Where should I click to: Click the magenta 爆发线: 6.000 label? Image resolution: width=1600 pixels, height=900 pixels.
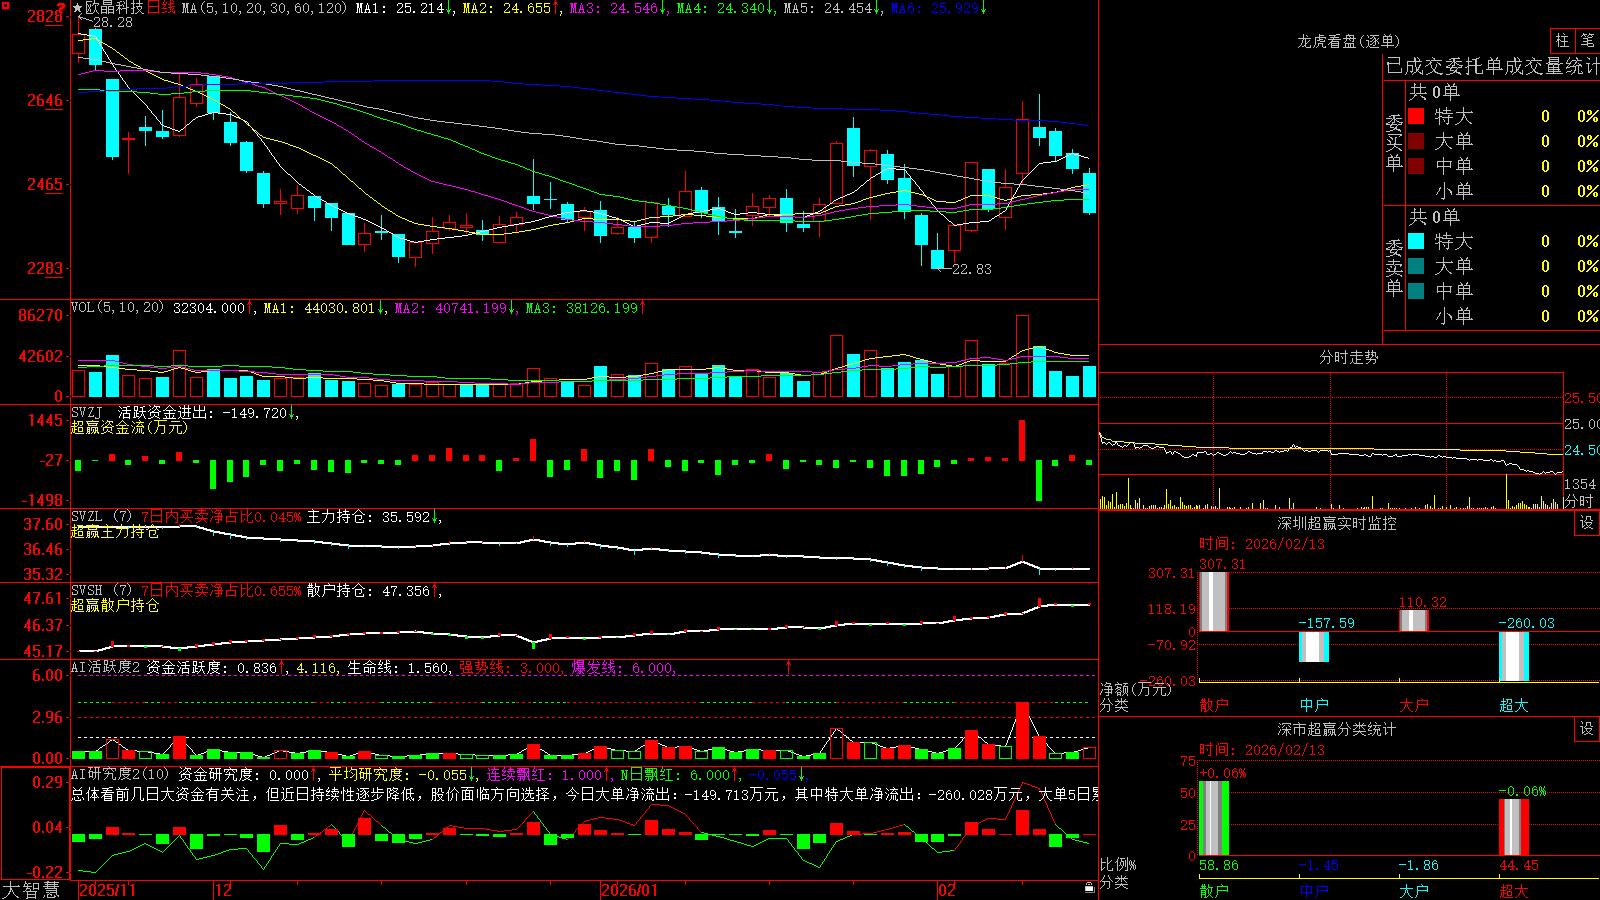pos(622,668)
